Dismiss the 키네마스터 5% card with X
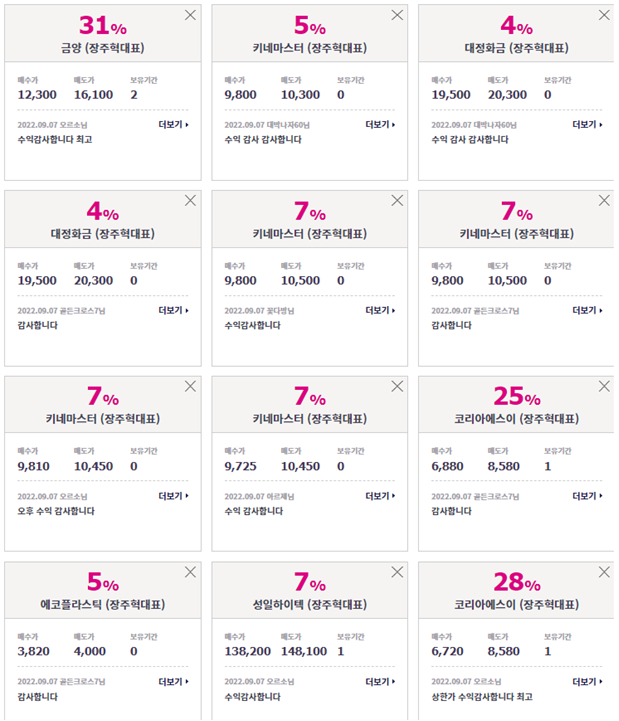The image size is (619, 721). 397,15
